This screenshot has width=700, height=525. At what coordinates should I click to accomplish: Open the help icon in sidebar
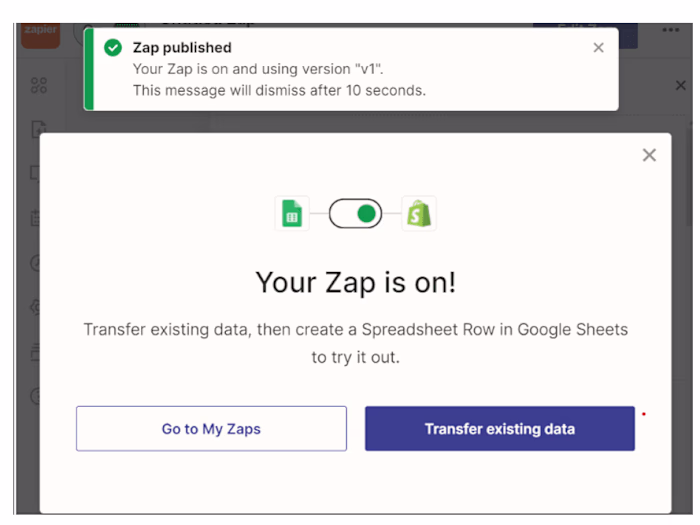coord(39,396)
